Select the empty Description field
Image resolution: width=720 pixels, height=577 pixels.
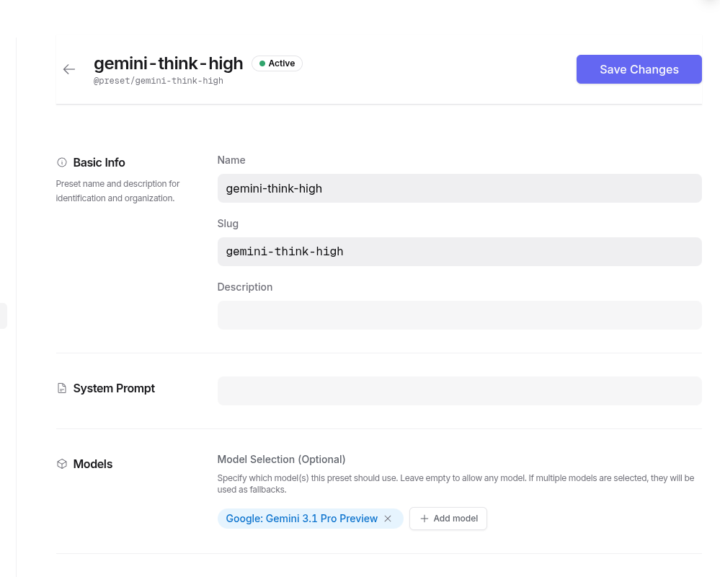click(x=459, y=315)
